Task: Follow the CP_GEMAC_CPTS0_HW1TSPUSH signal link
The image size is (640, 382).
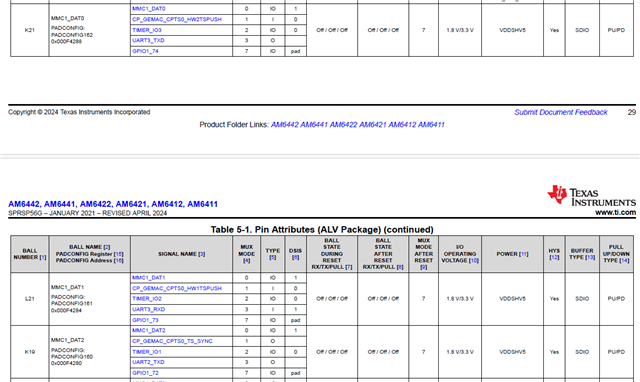Action: click(177, 288)
